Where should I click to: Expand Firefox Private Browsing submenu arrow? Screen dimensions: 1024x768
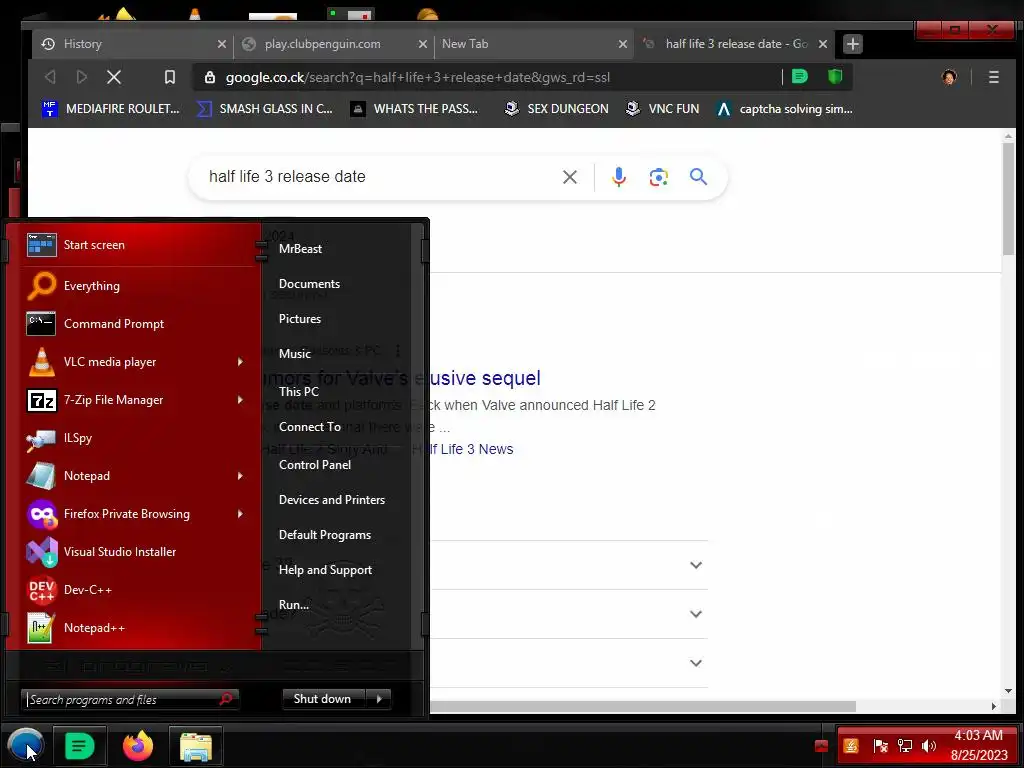coord(240,514)
